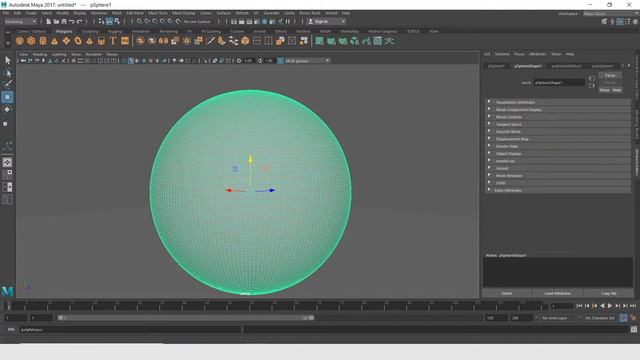This screenshot has width=640, height=360.
Task: Open the viewport Shading menu
Action: coord(40,54)
